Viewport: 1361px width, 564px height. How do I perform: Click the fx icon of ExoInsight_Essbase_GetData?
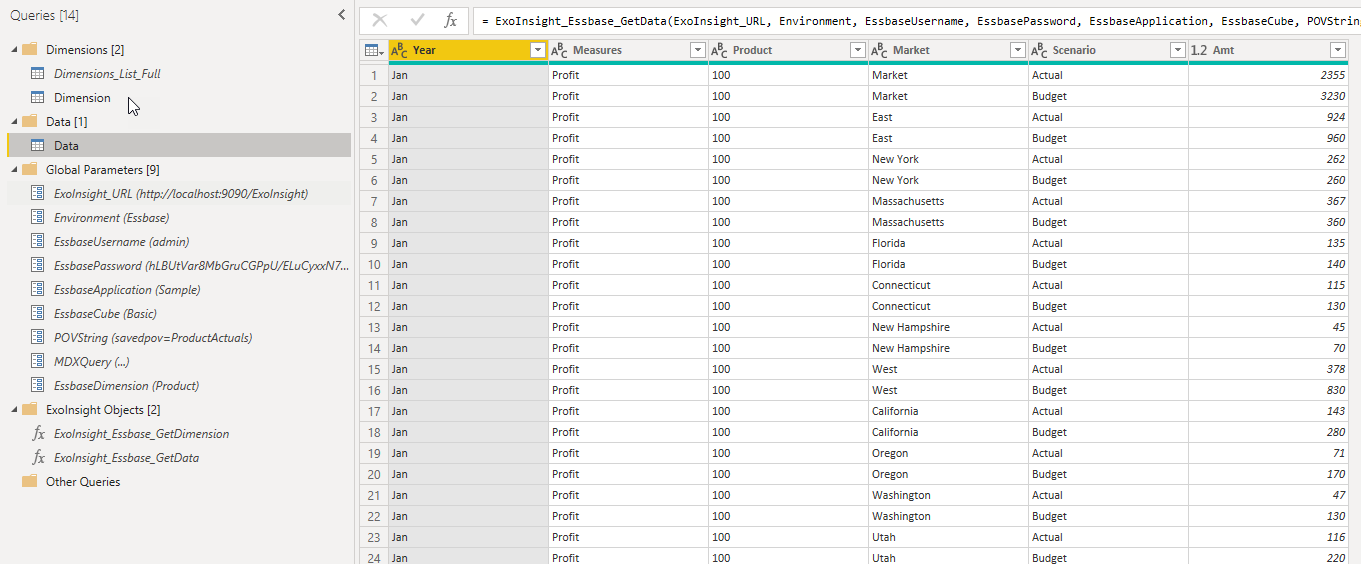coord(38,457)
